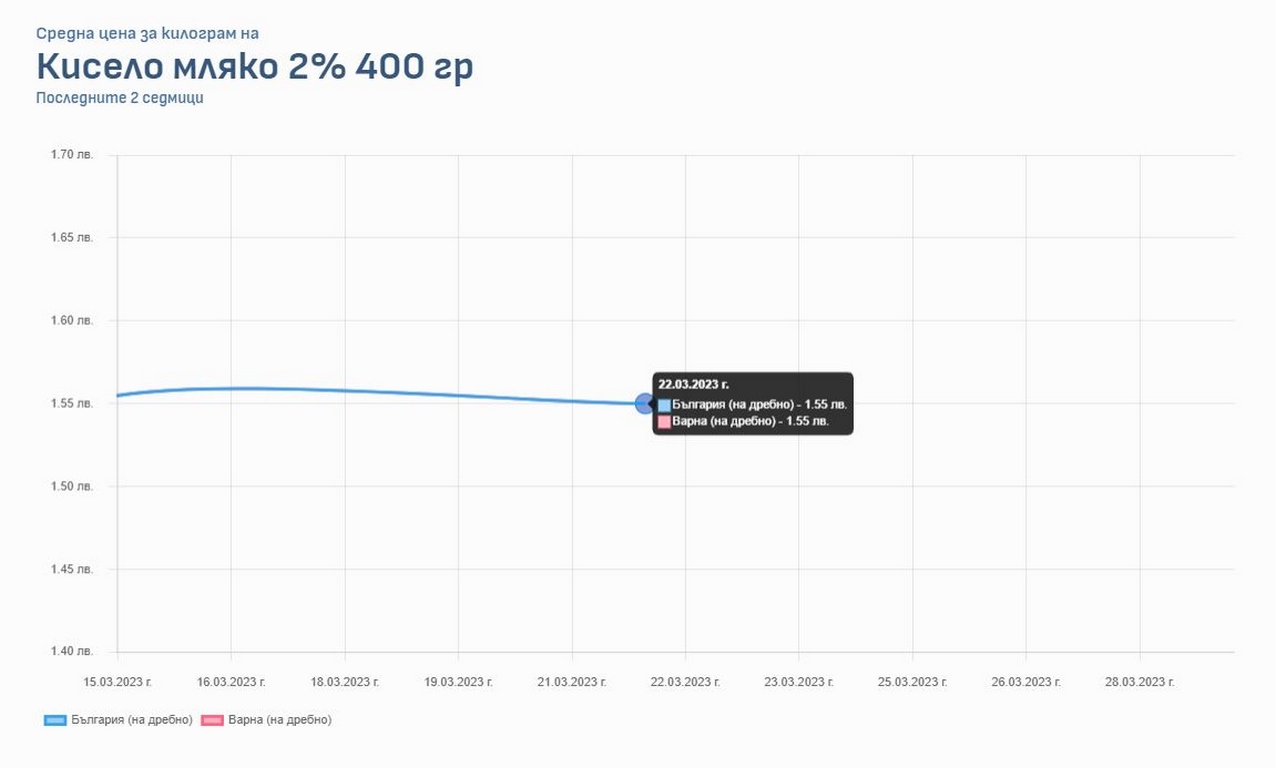The height and width of the screenshot is (768, 1276).
Task: Click the blue square in the tooltip
Action: [665, 405]
